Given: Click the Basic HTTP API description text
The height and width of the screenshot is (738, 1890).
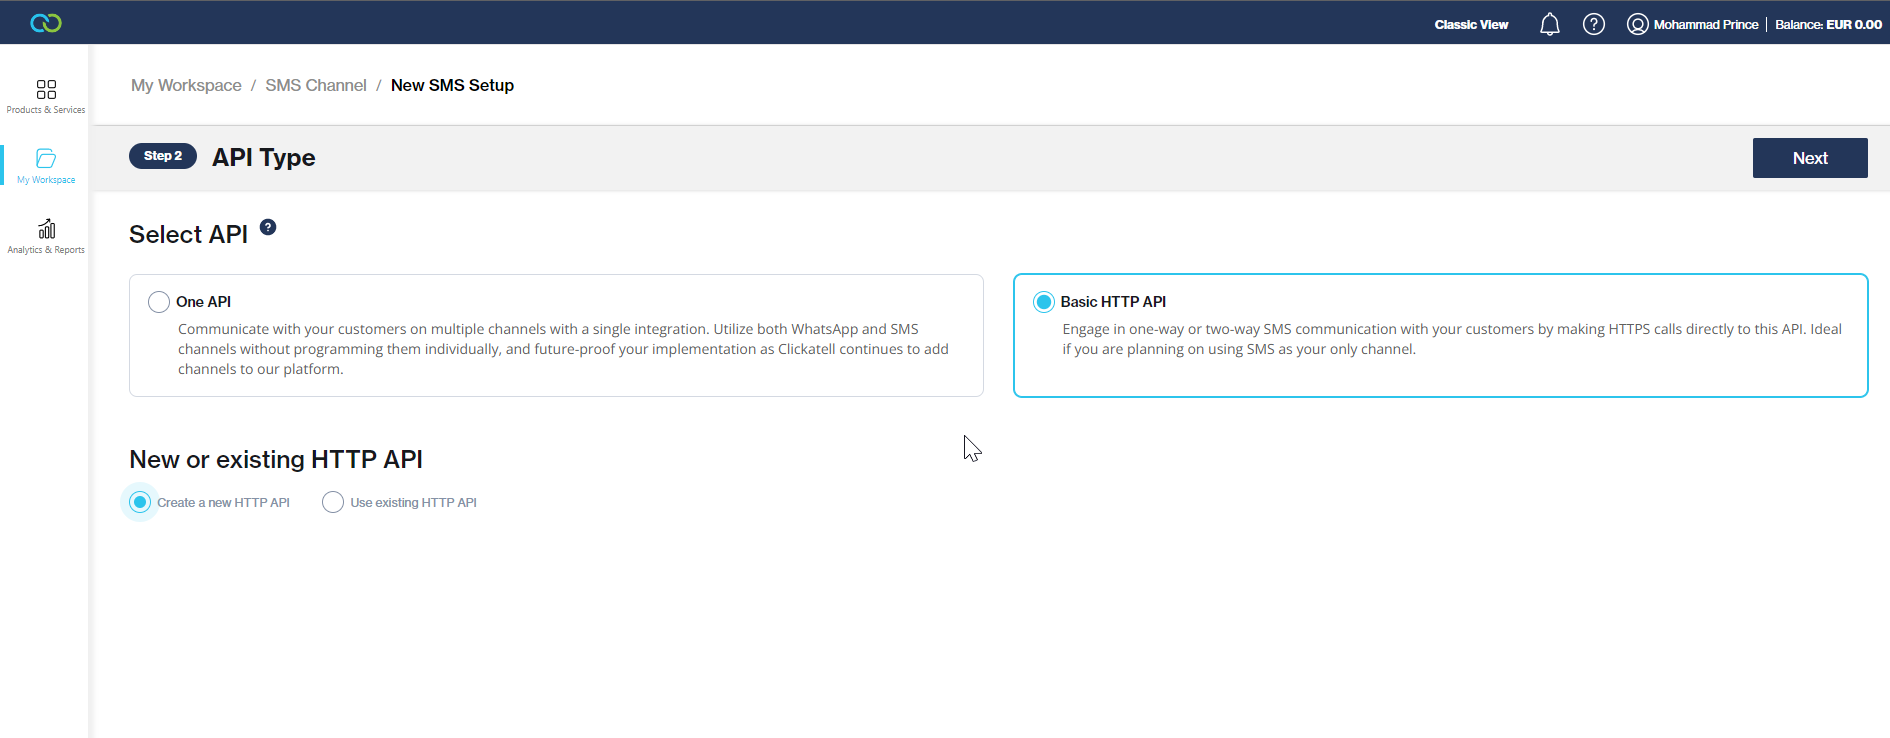Looking at the screenshot, I should click(x=1452, y=339).
